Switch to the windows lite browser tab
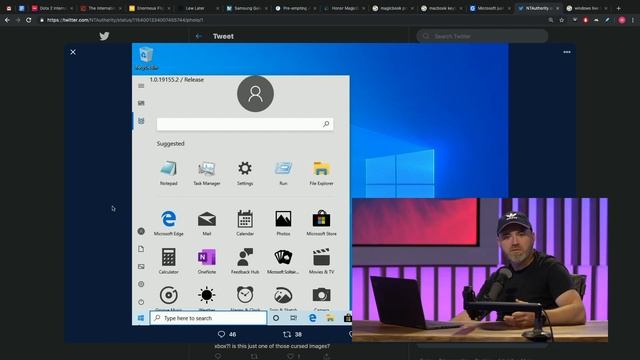 point(586,8)
